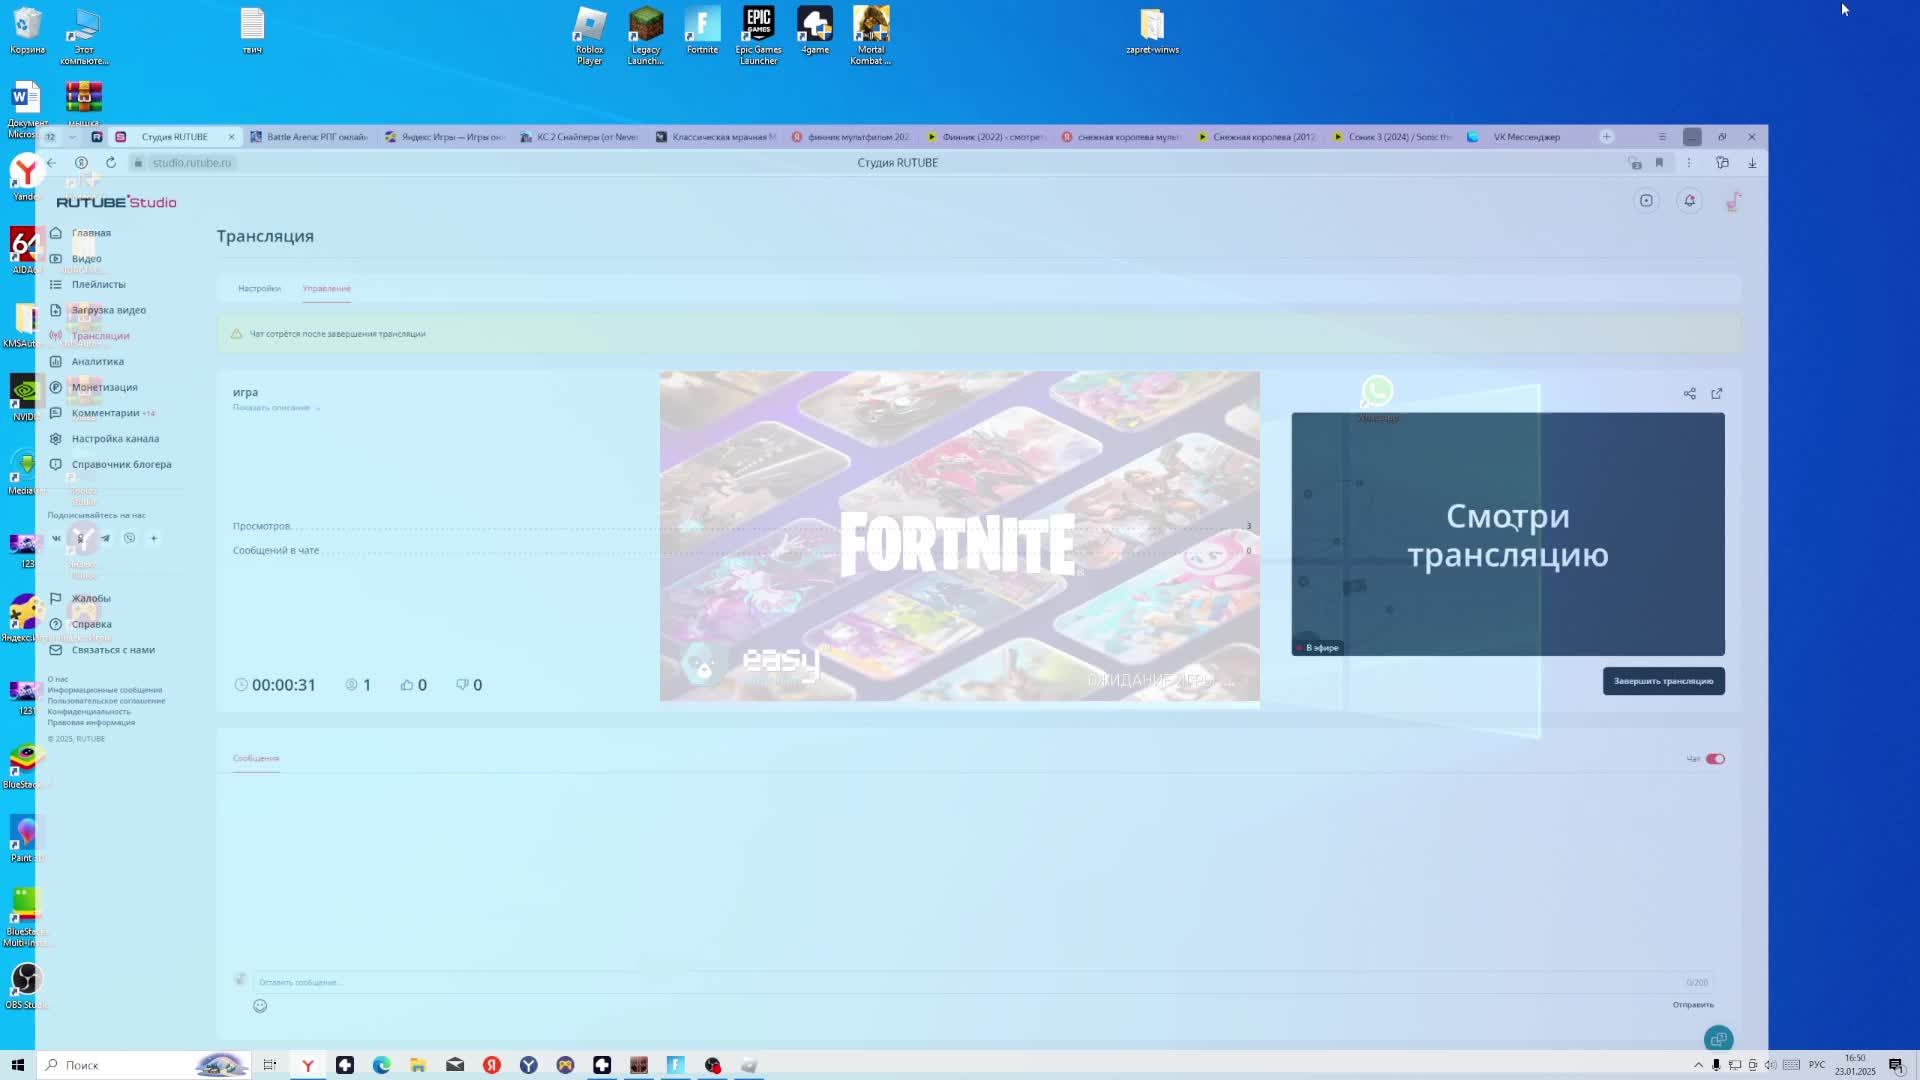Toggle the Чат switch off
The width and height of the screenshot is (1920, 1080).
click(x=1715, y=759)
